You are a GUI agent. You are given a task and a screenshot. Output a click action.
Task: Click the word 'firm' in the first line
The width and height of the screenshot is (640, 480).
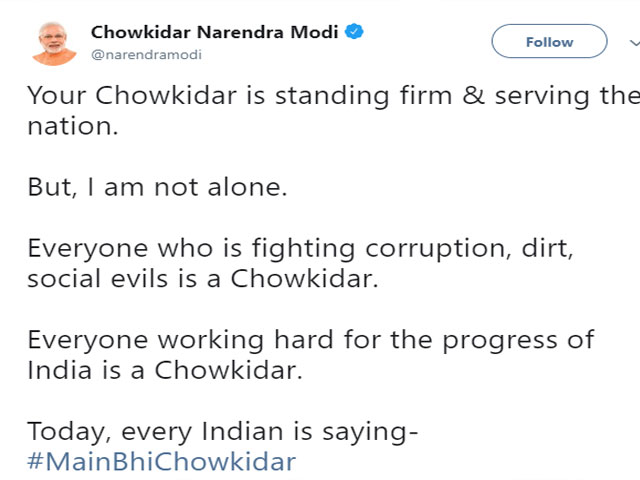[x=426, y=96]
